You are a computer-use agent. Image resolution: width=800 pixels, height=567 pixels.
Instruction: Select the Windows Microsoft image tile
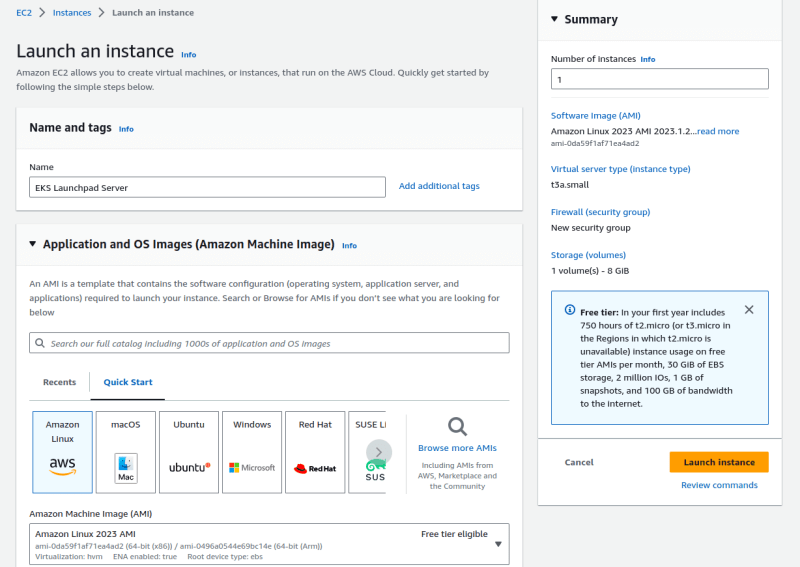tap(252, 452)
